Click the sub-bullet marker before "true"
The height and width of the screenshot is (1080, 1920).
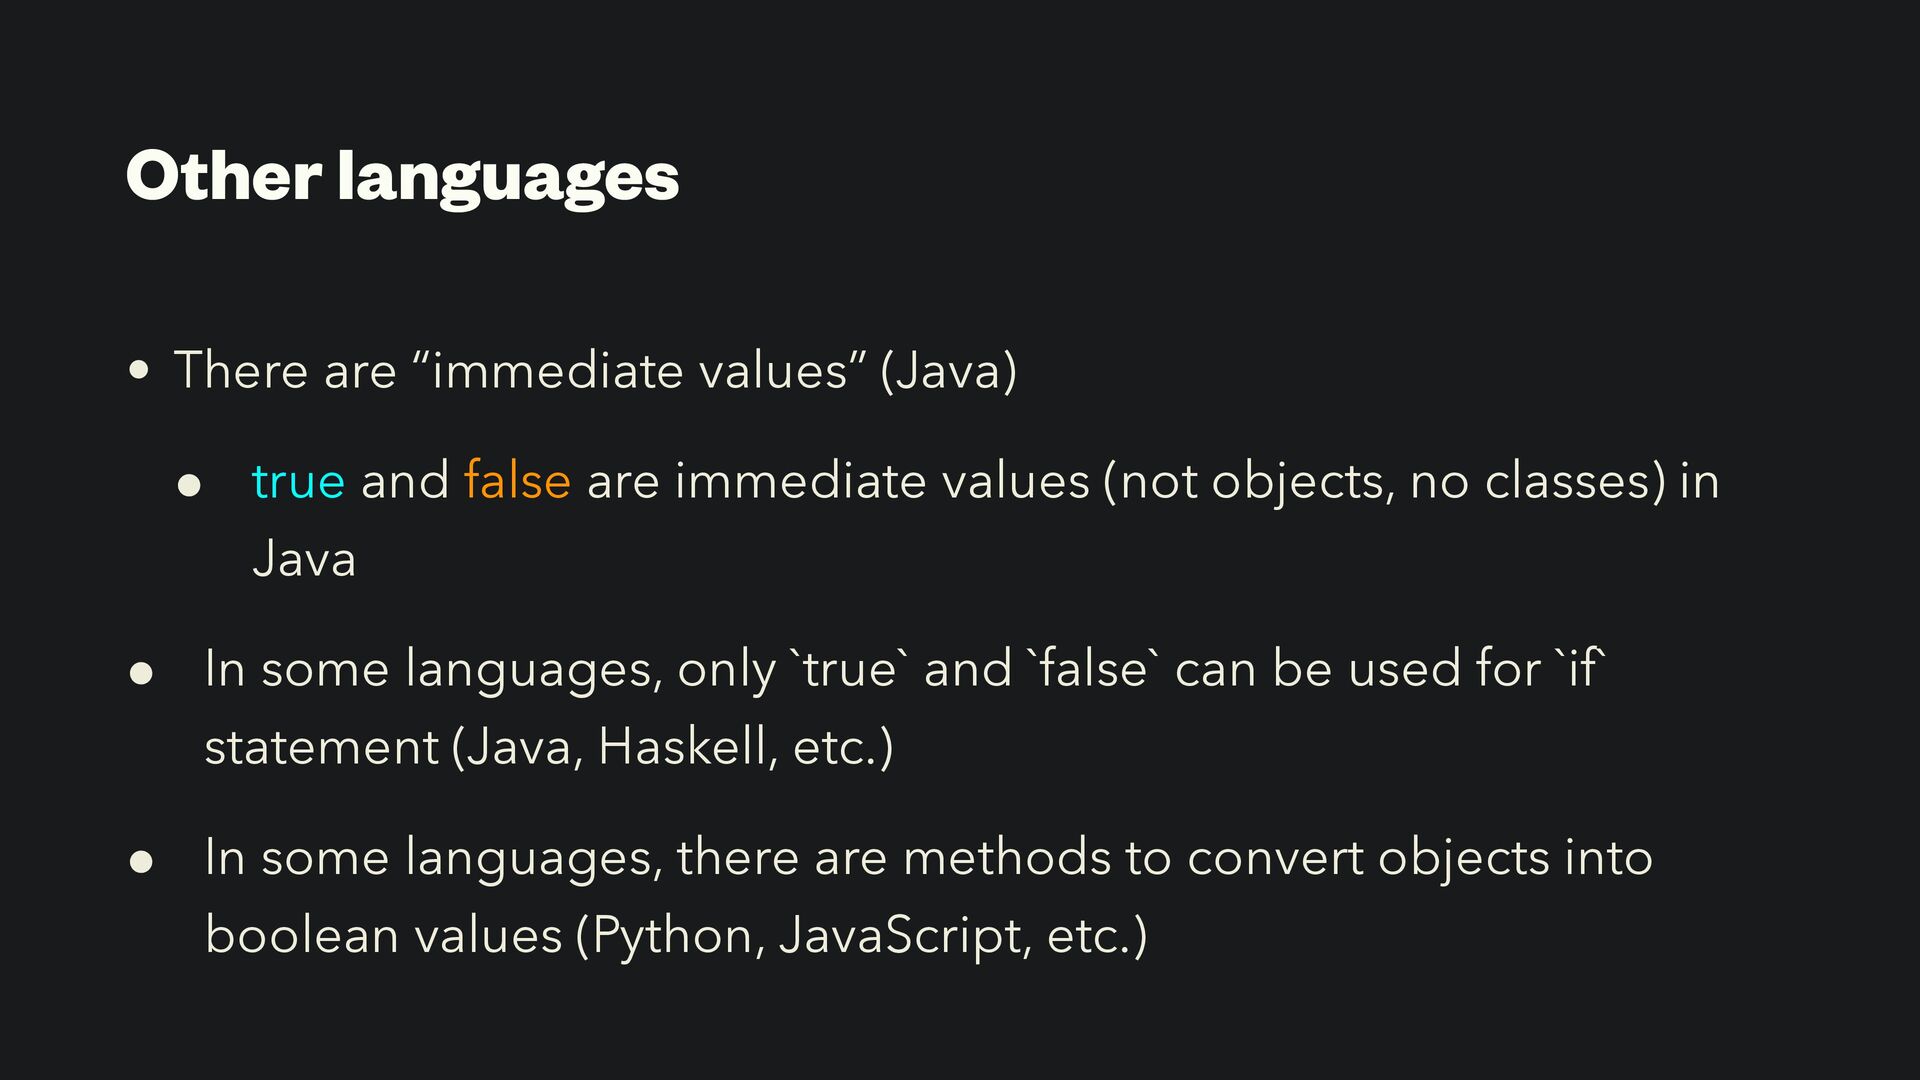tap(189, 486)
